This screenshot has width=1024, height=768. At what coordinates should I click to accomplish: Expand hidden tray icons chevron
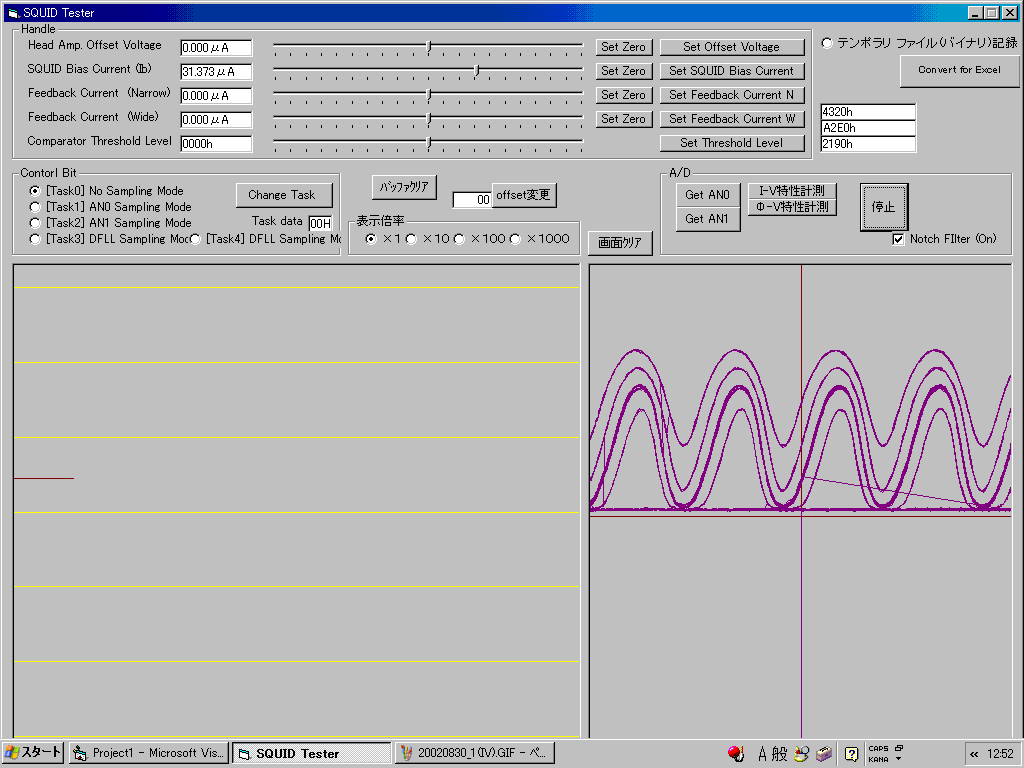[x=974, y=754]
